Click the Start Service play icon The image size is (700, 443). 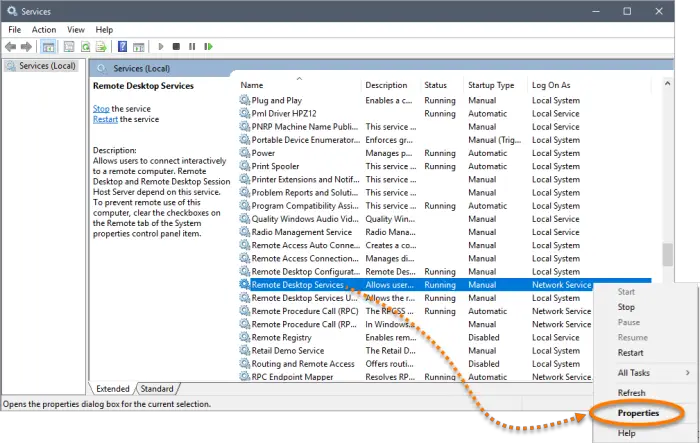tap(161, 46)
